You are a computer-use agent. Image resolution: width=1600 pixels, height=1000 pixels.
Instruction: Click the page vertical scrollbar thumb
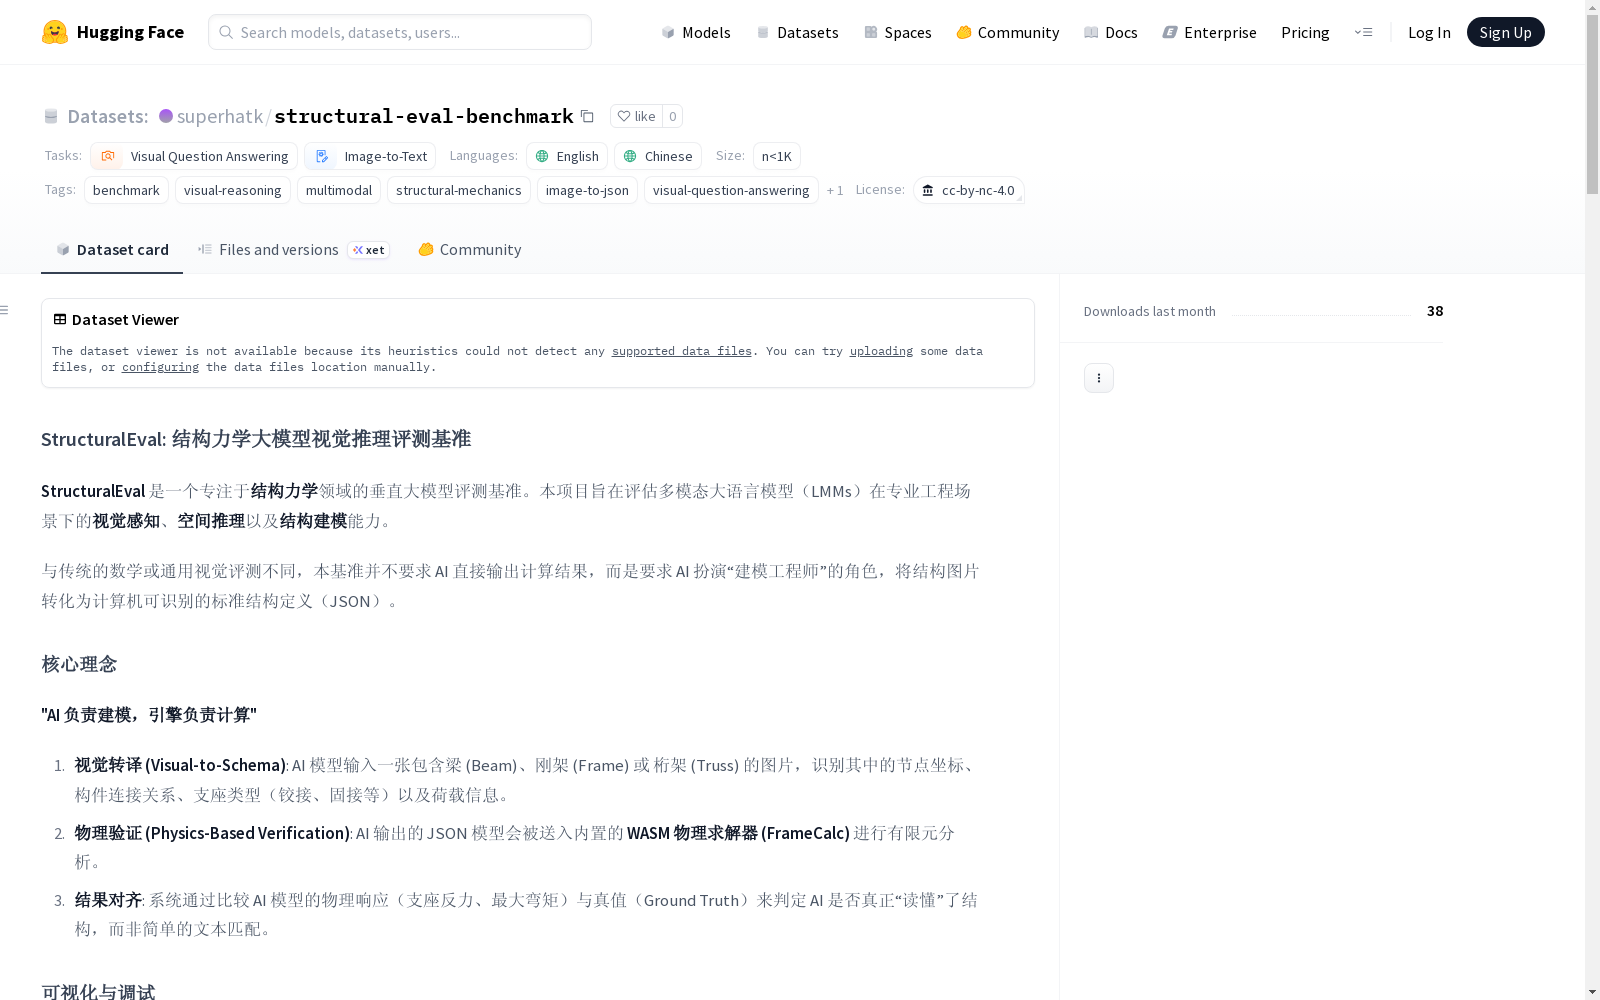click(x=1592, y=106)
